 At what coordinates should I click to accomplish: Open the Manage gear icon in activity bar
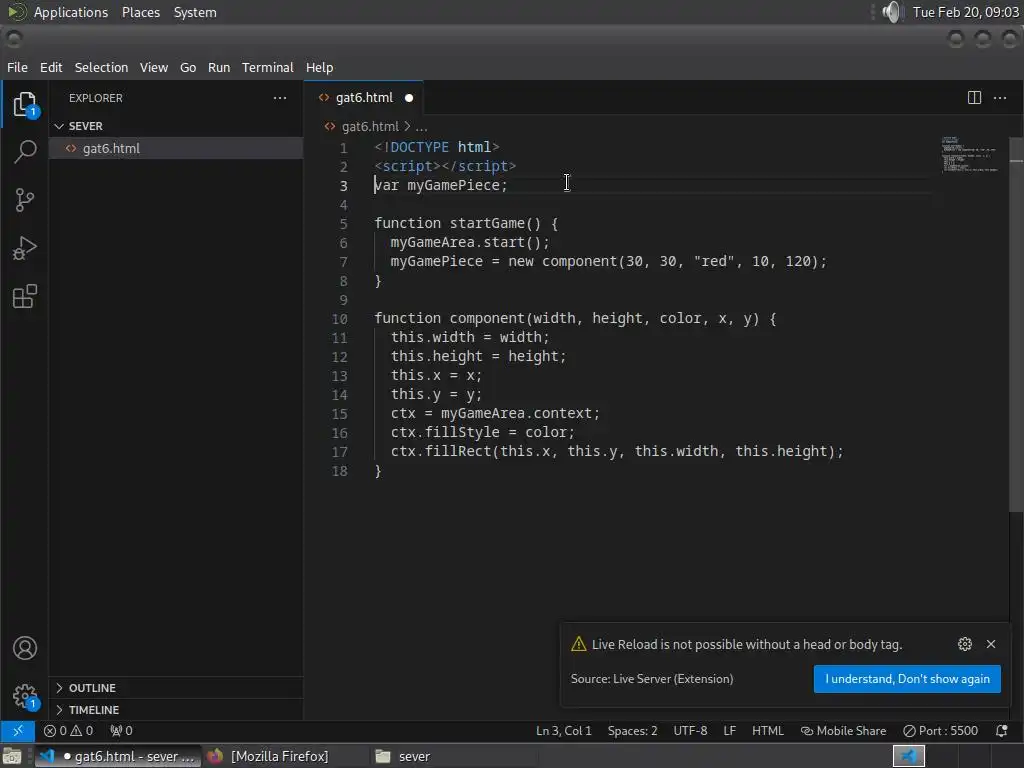click(x=25, y=696)
